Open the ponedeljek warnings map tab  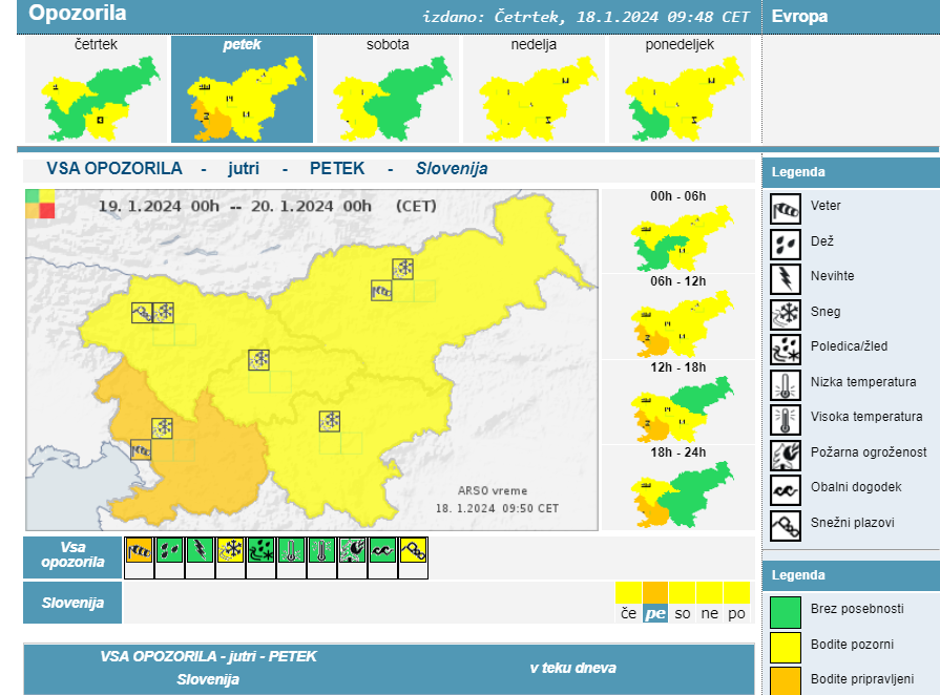coord(679,91)
